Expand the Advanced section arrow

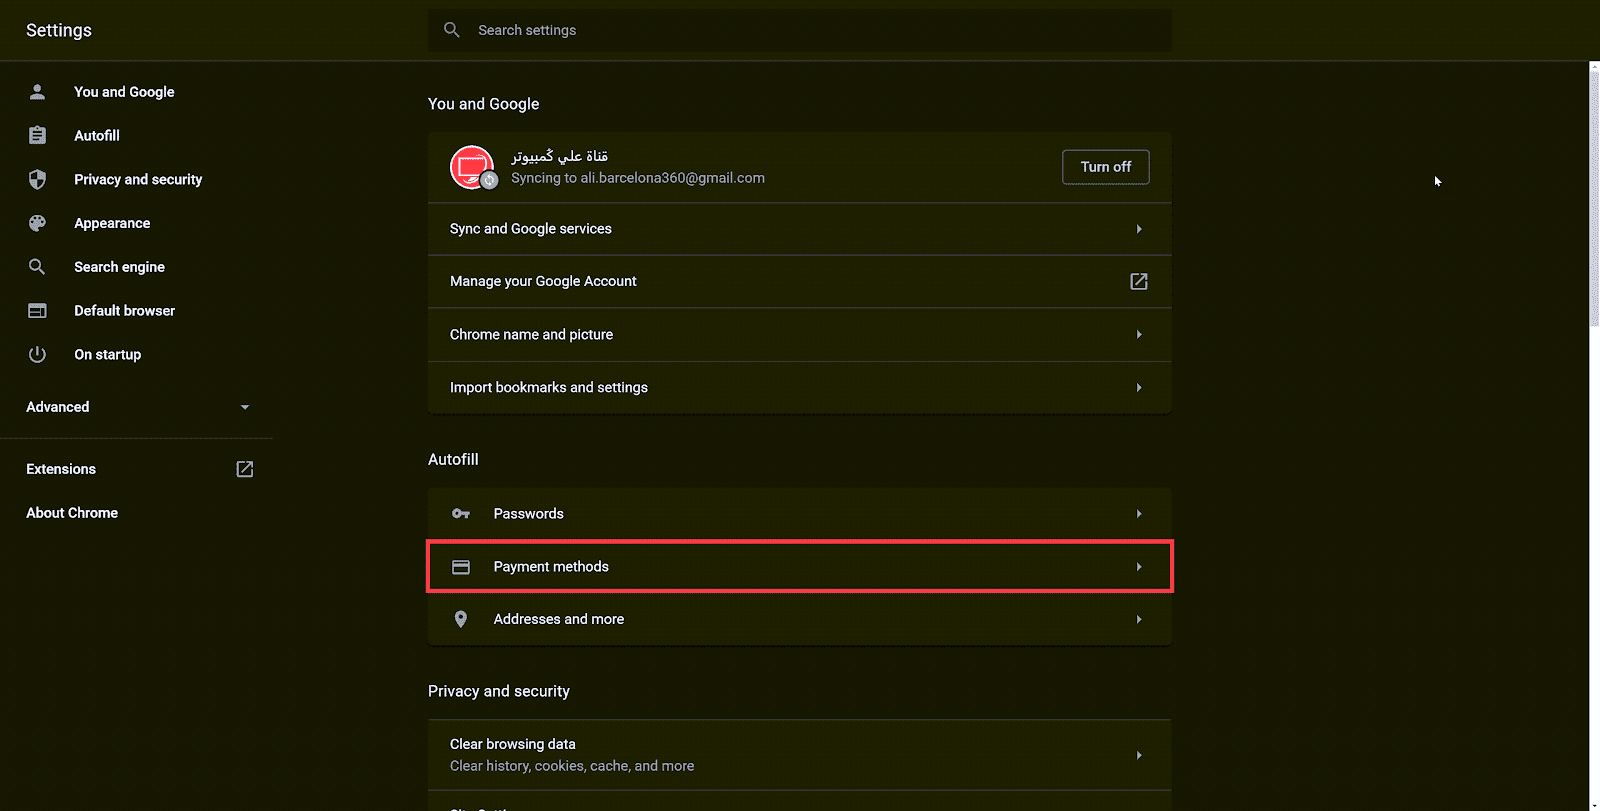(x=245, y=407)
